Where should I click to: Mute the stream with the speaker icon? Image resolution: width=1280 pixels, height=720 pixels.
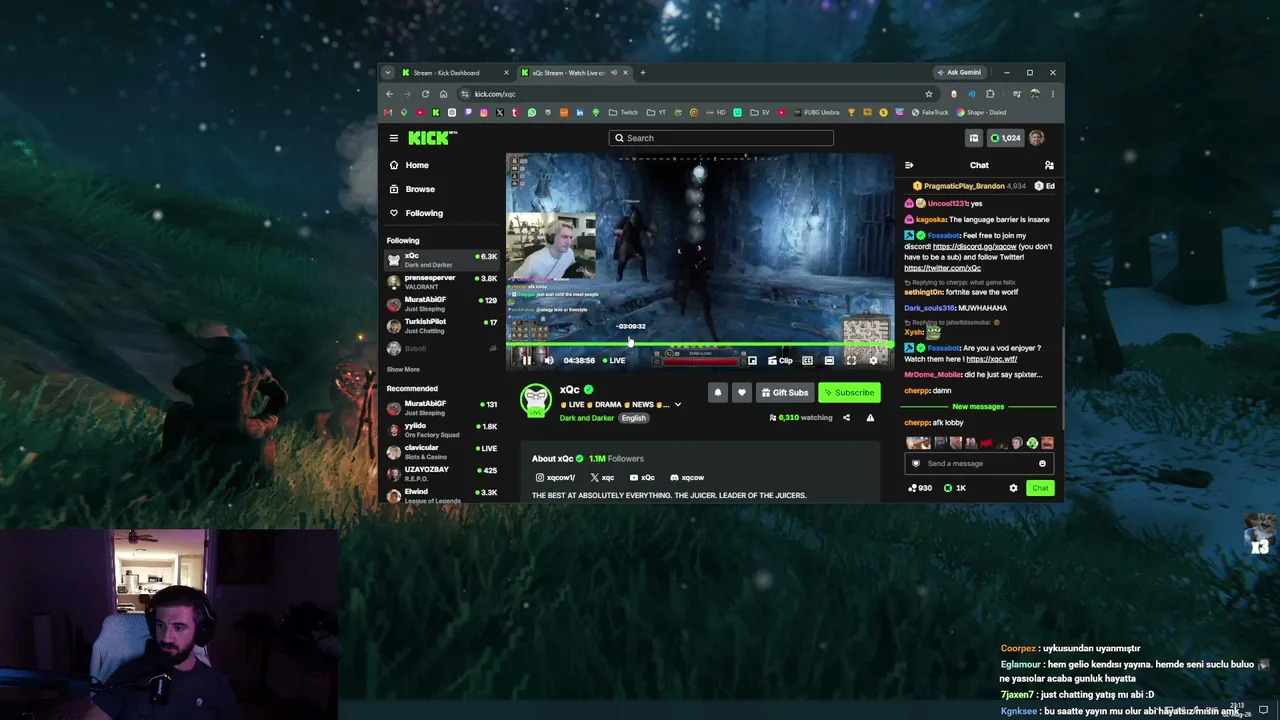[548, 360]
